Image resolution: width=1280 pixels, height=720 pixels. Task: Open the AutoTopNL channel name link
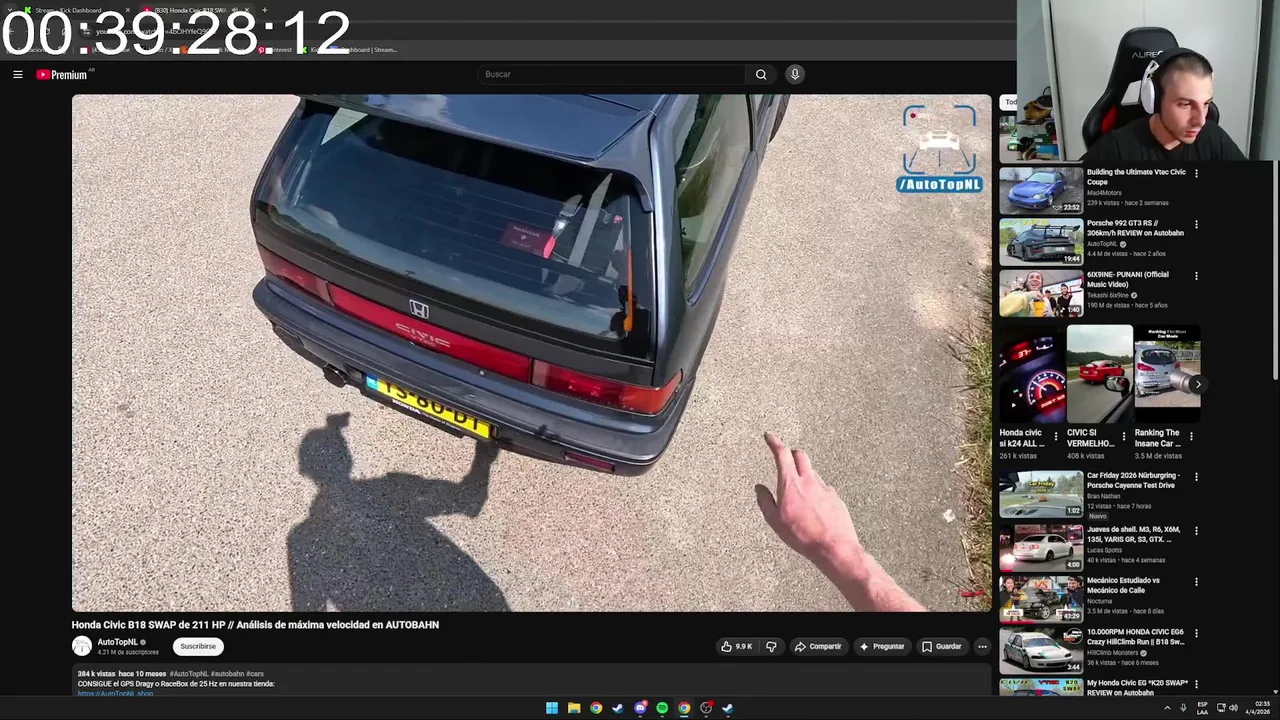click(118, 642)
